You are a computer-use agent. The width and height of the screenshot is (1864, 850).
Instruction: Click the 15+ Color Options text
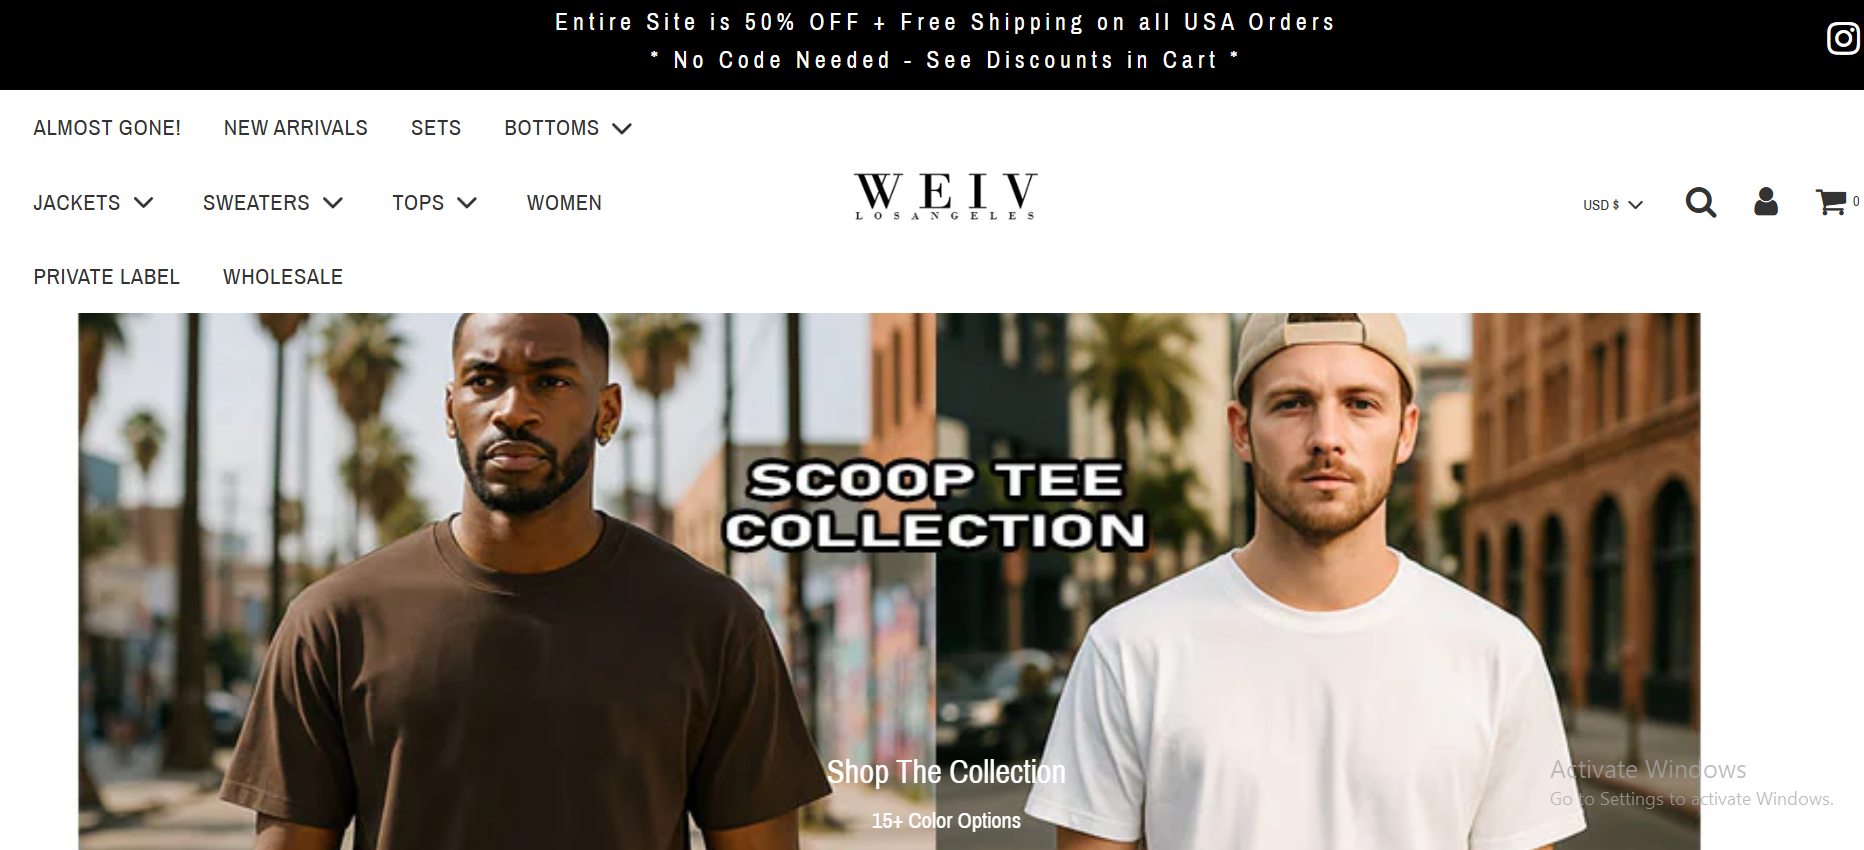946,821
